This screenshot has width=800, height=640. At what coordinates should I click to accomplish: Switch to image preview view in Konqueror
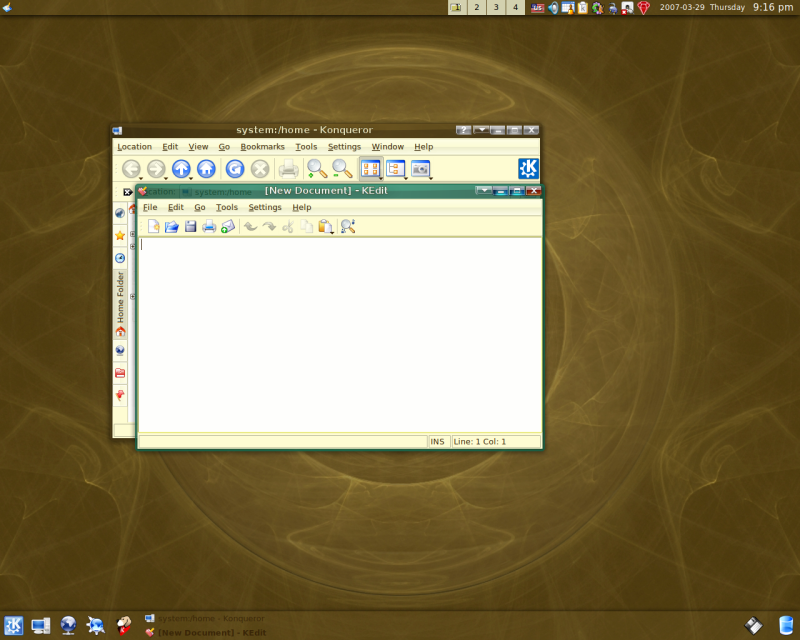pyautogui.click(x=420, y=168)
